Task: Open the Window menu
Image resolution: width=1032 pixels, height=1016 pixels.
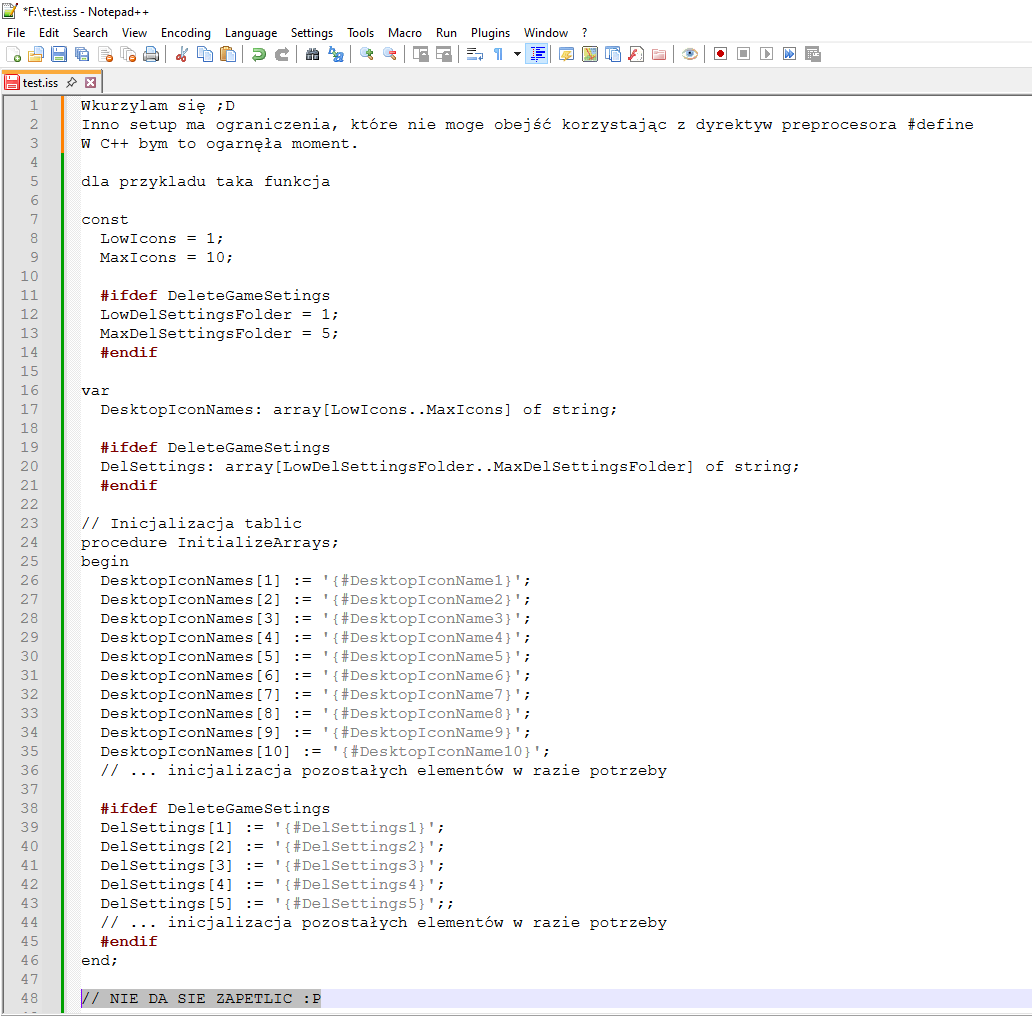Action: click(546, 32)
